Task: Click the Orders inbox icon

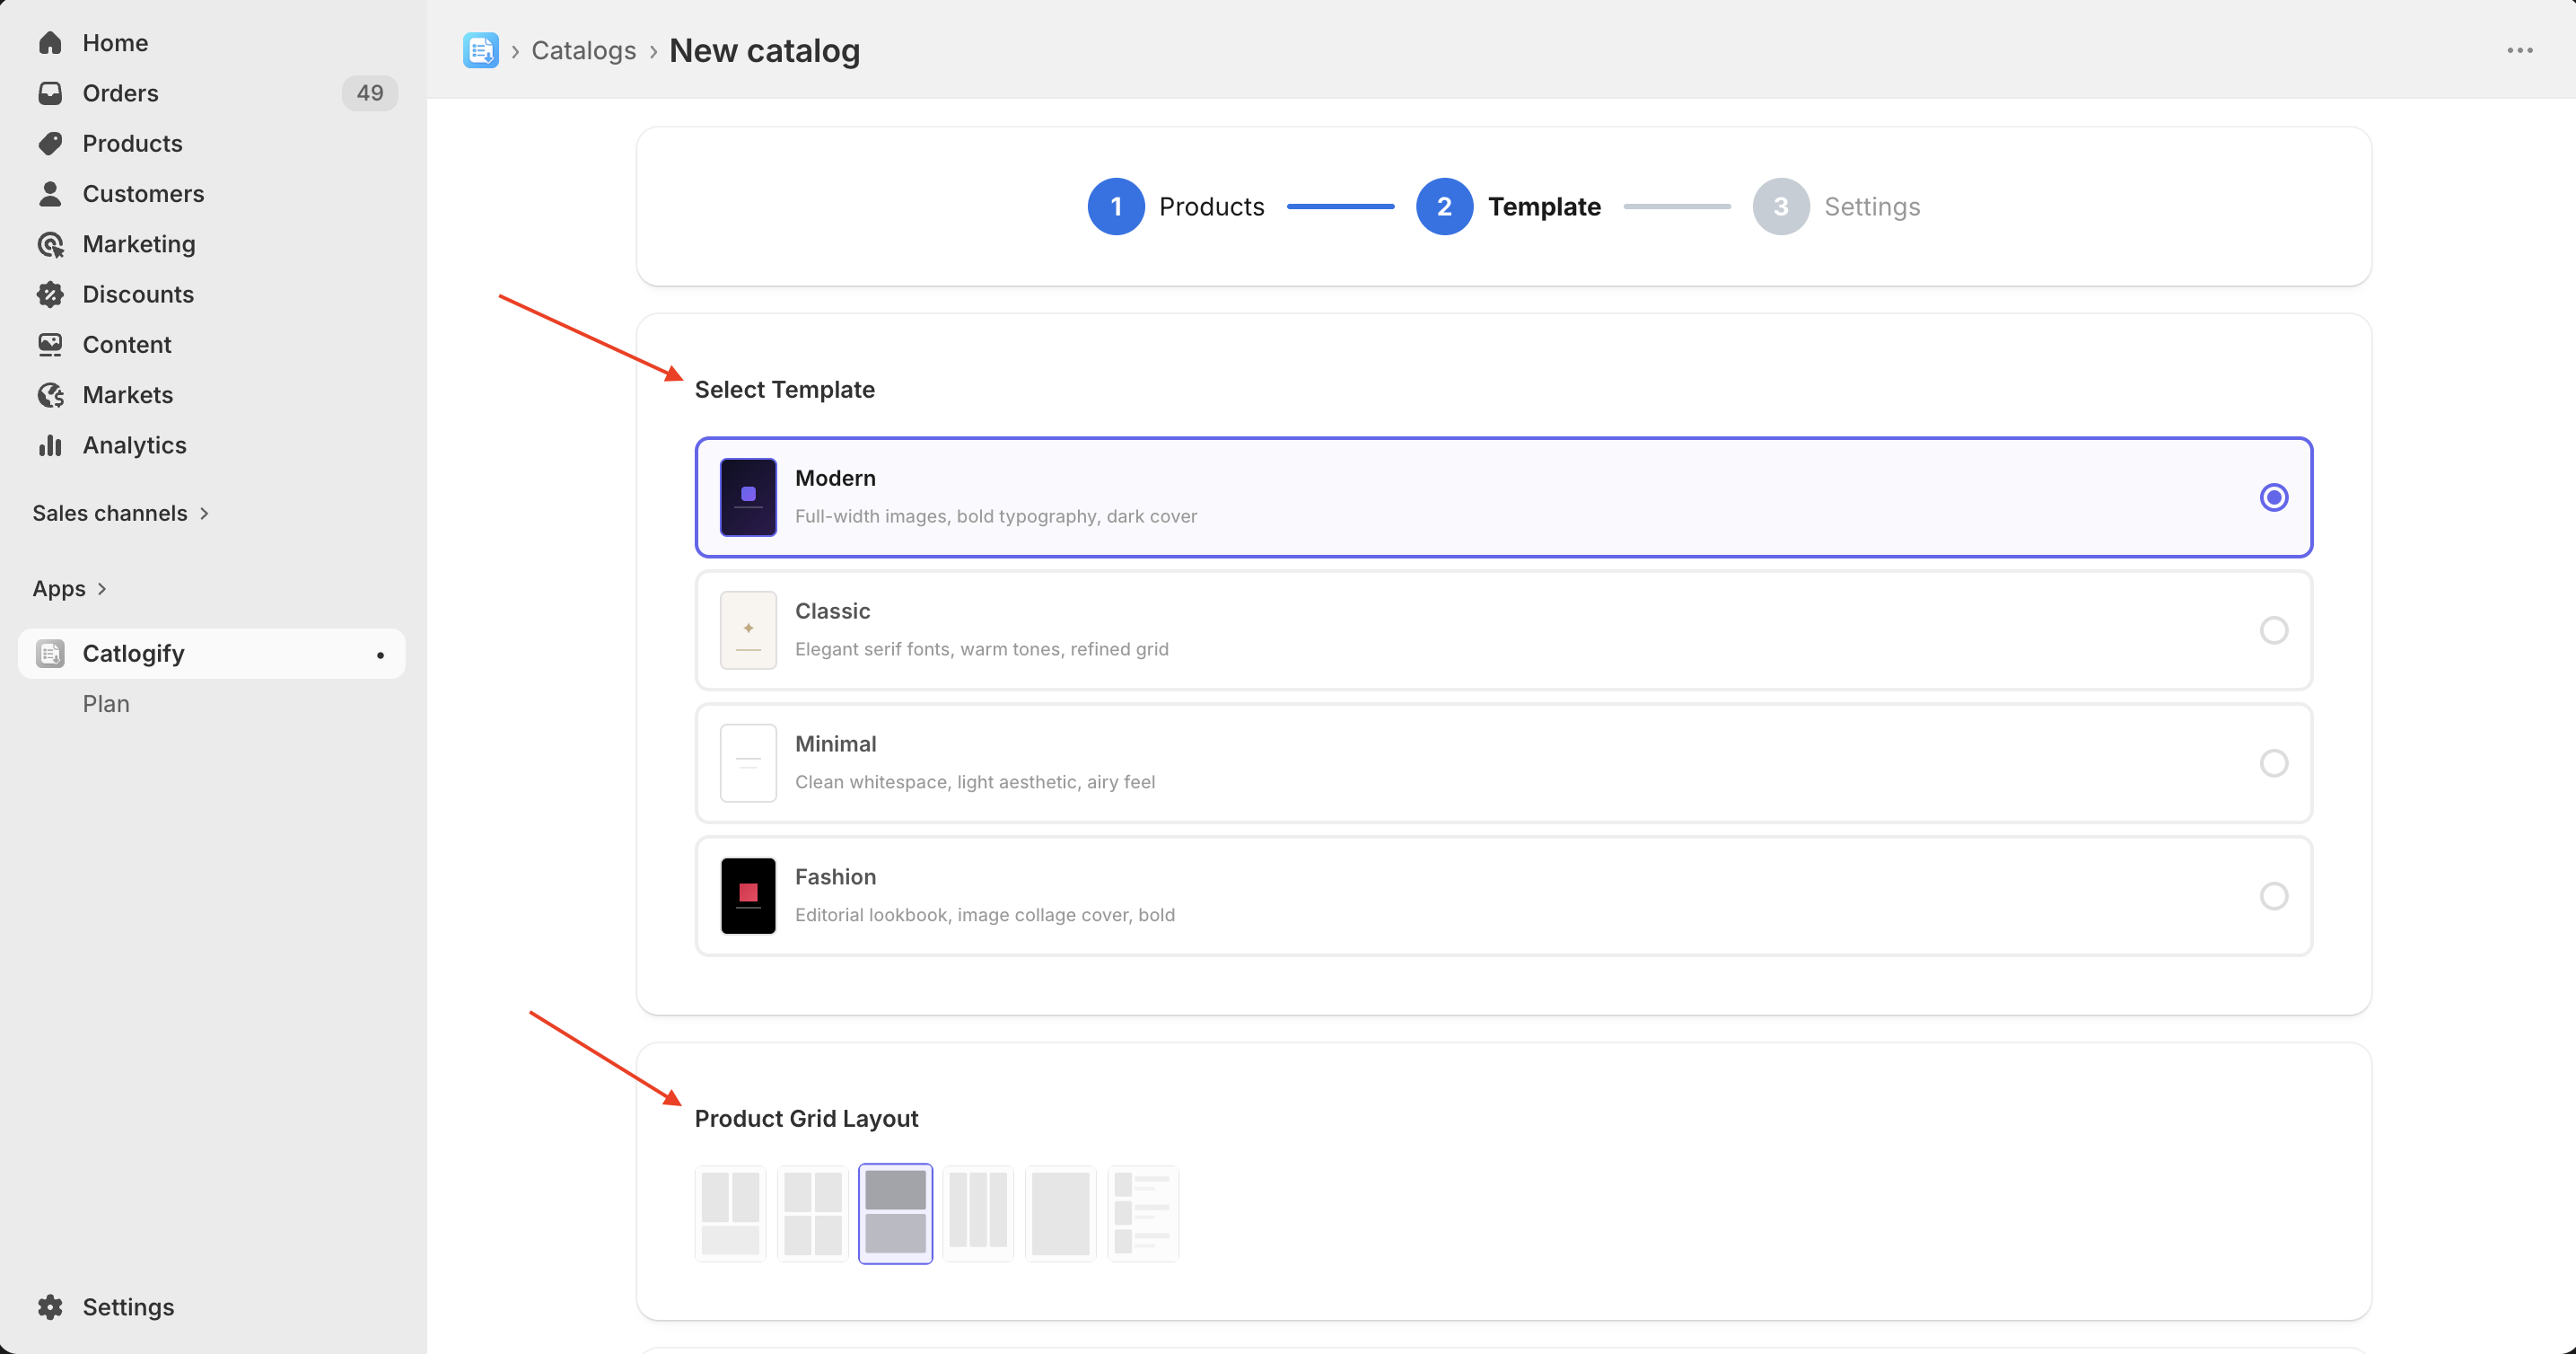Action: [x=50, y=93]
